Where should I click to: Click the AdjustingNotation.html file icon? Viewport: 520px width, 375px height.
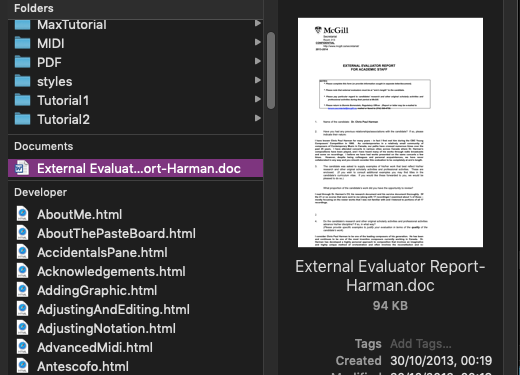[22, 328]
